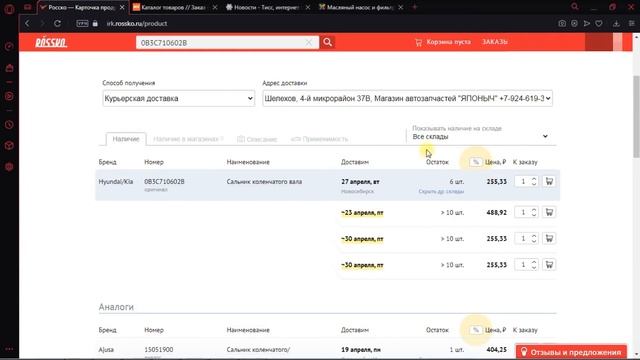Click Hyundai/Kia brand cell
Image resolution: width=640 pixels, height=360 pixels.
(116, 182)
